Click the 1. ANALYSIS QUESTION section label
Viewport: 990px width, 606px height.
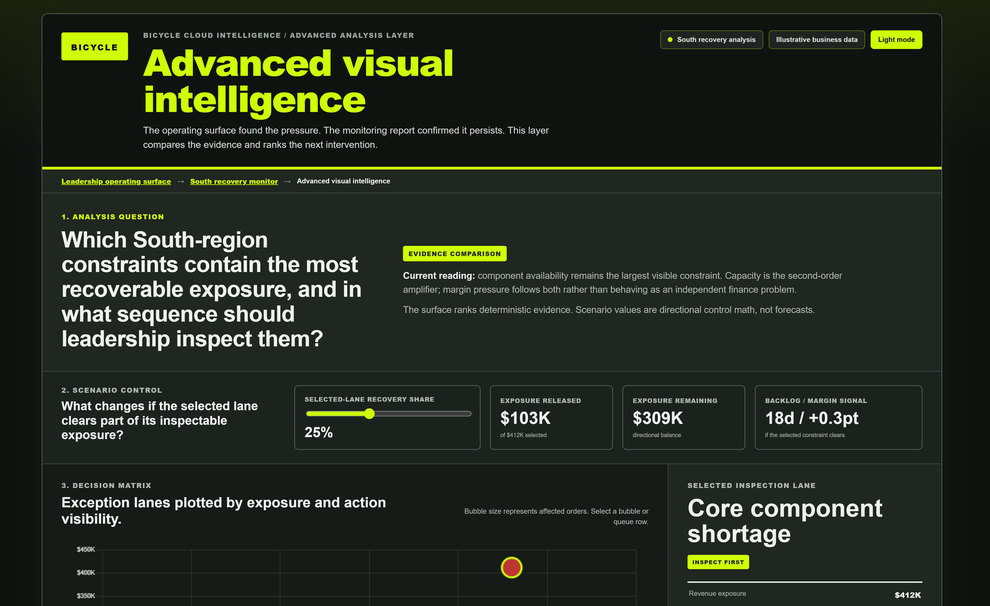[112, 217]
